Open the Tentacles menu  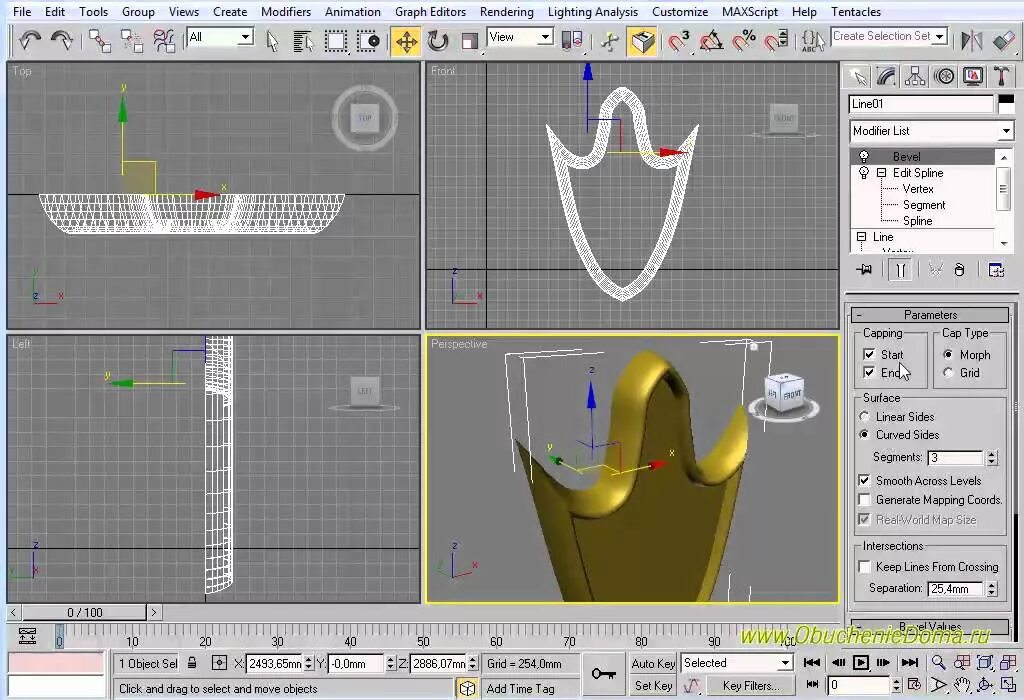pyautogui.click(x=856, y=12)
